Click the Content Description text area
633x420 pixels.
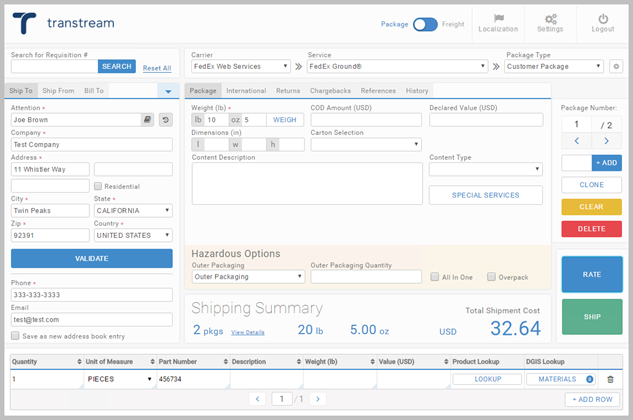tap(307, 183)
